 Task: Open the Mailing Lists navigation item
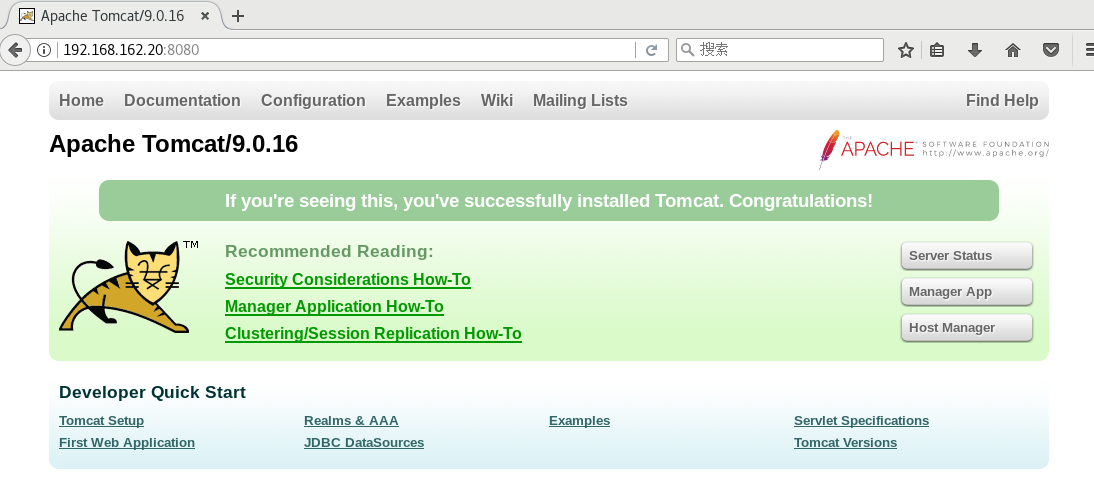580,100
